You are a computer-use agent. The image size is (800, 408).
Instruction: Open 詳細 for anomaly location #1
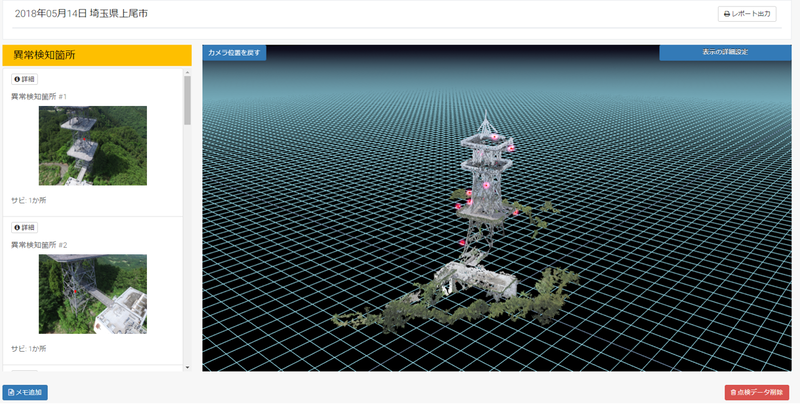[24, 79]
